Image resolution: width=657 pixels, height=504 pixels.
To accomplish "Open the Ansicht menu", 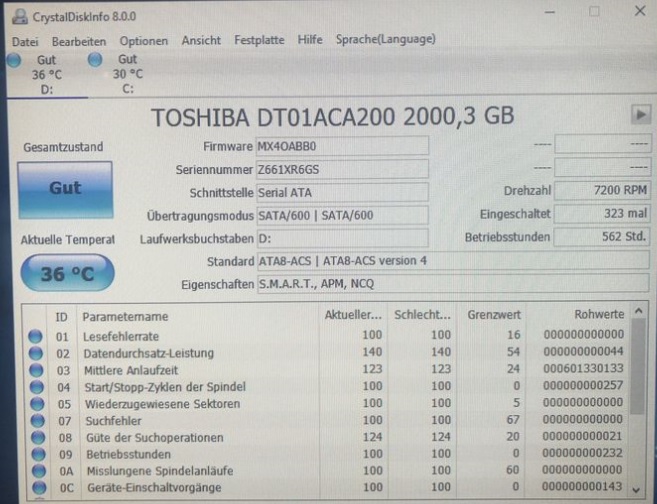I will pyautogui.click(x=201, y=41).
